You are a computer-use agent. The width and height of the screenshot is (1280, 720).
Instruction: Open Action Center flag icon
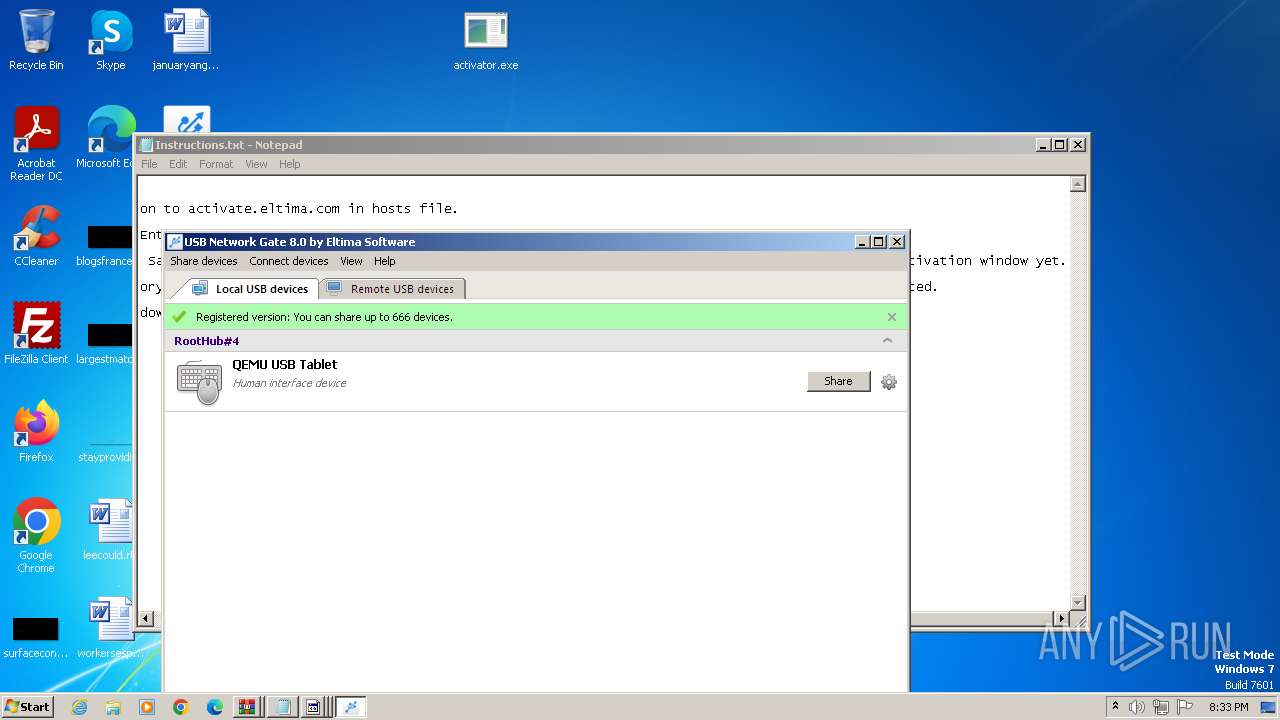pyautogui.click(x=1185, y=707)
